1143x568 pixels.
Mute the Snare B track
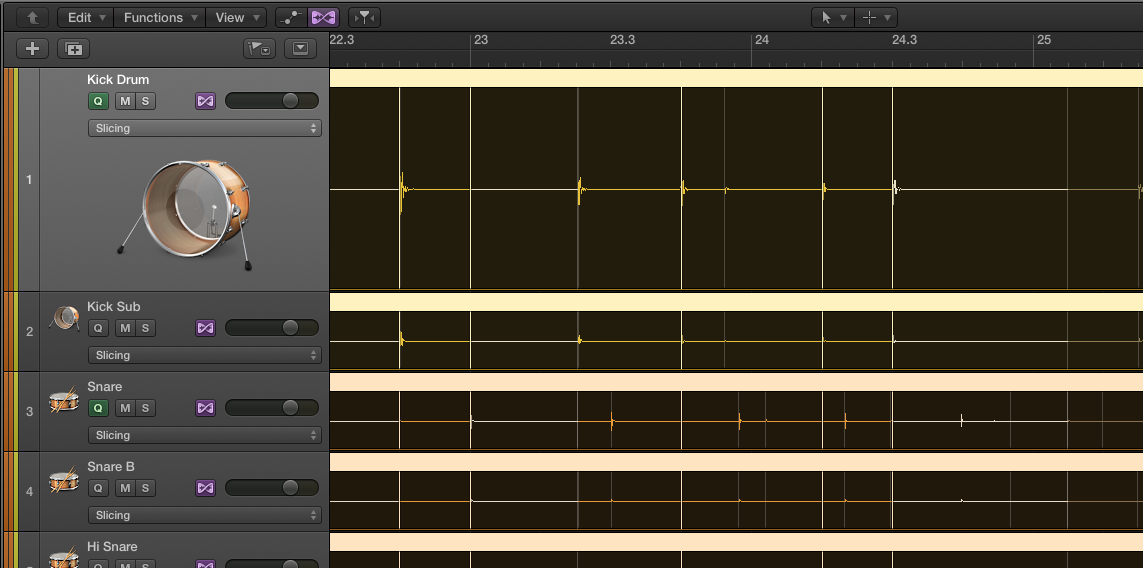(125, 488)
